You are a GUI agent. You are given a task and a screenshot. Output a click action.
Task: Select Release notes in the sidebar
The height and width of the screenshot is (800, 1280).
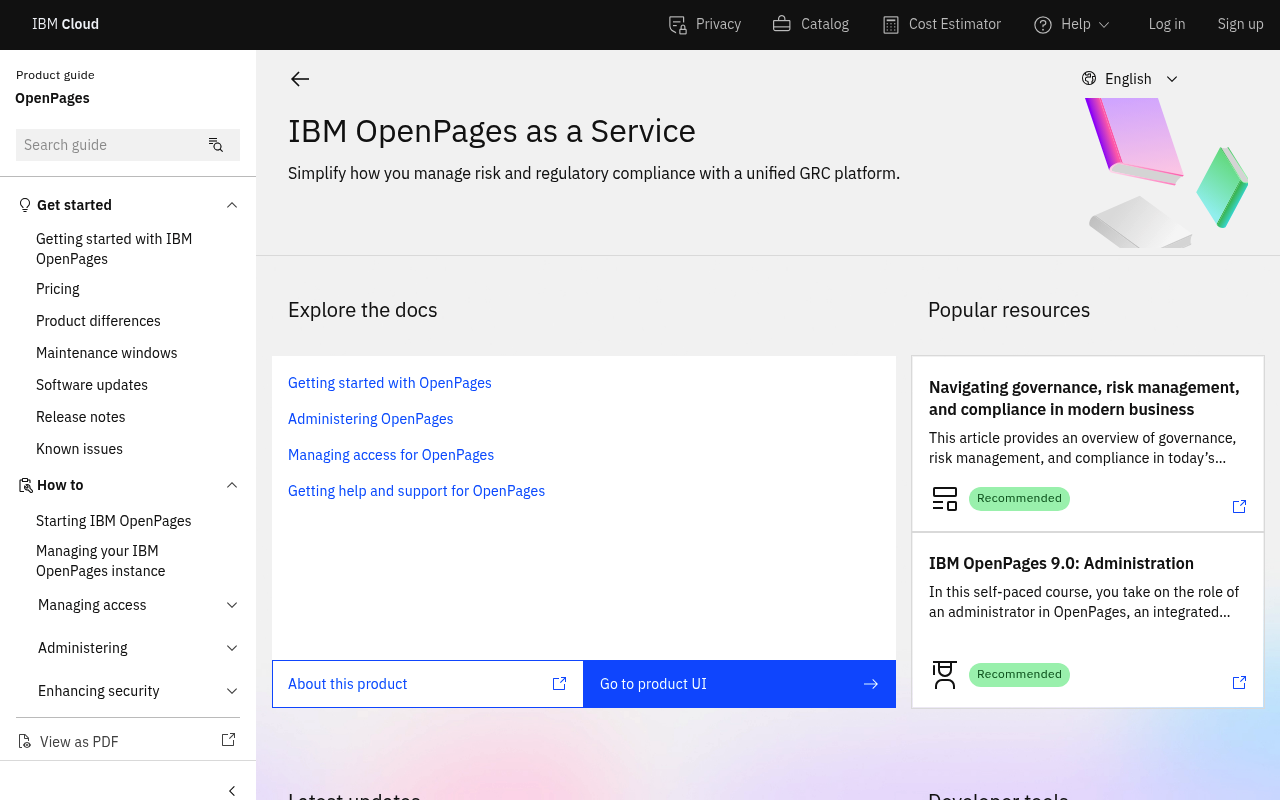tap(81, 417)
